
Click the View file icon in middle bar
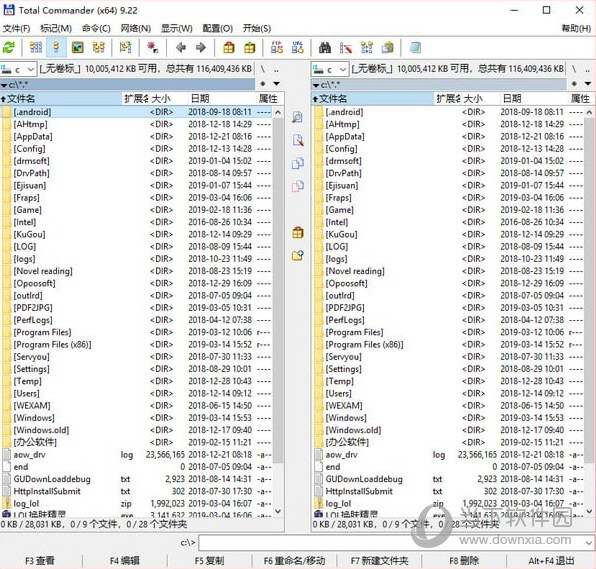(x=298, y=117)
